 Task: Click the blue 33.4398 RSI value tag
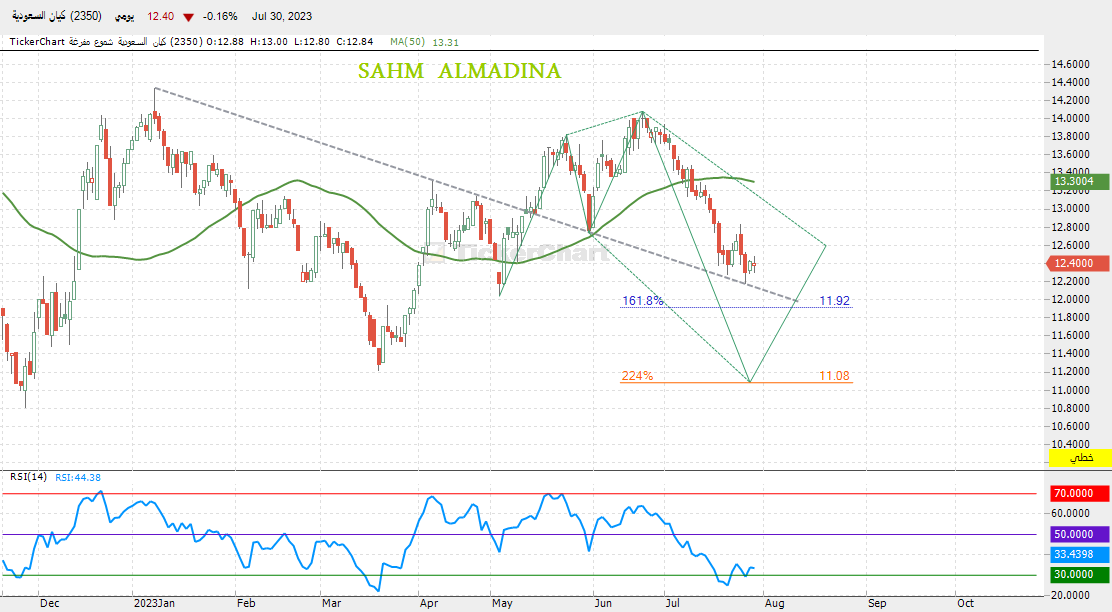coord(1079,555)
